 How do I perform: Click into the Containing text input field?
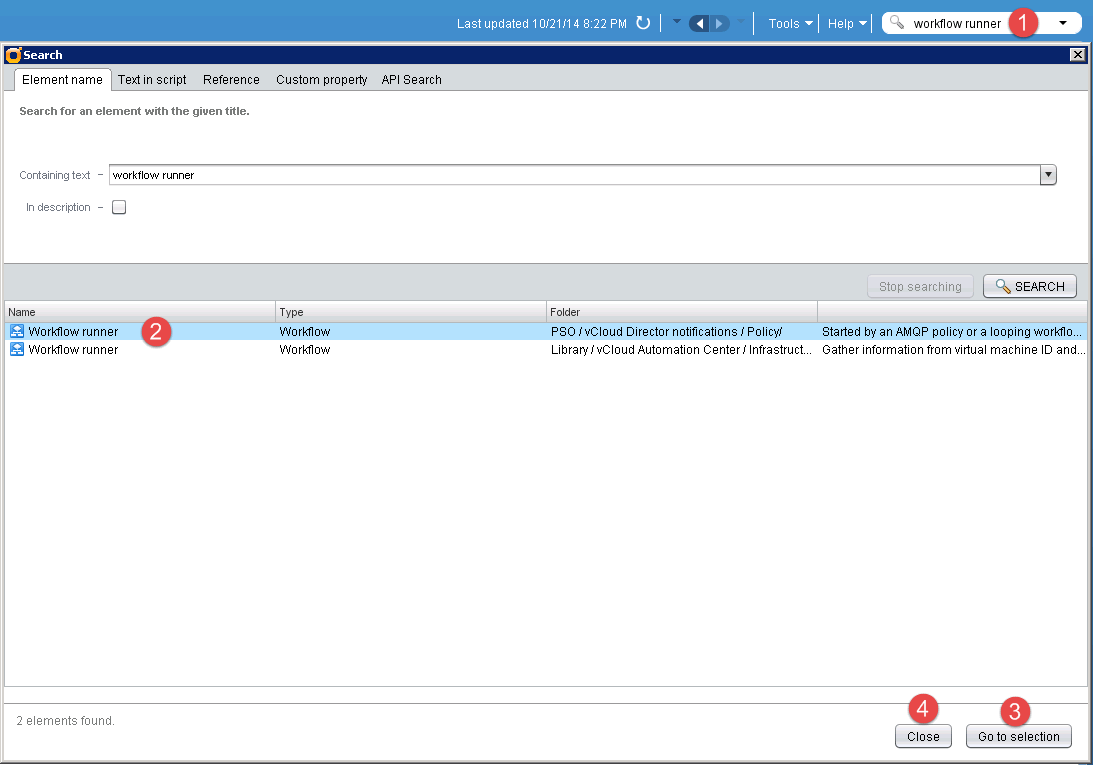coord(570,175)
